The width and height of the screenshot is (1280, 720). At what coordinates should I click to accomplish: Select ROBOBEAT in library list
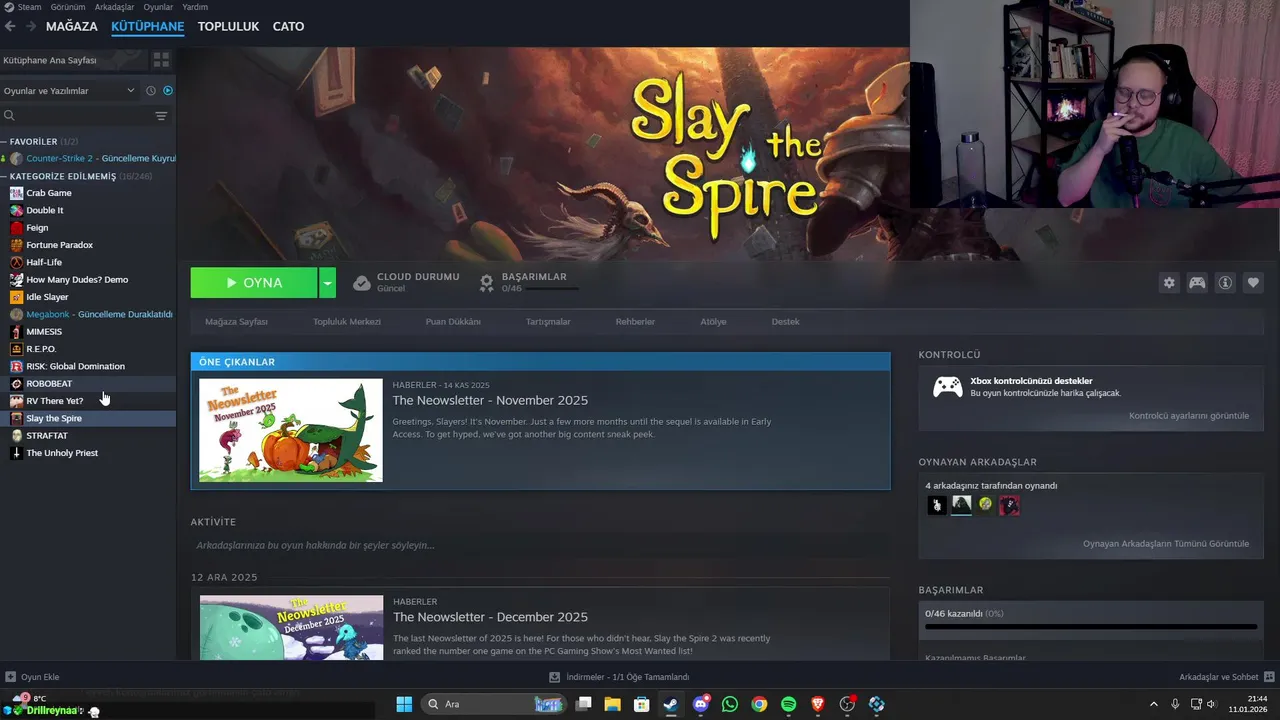click(88, 383)
